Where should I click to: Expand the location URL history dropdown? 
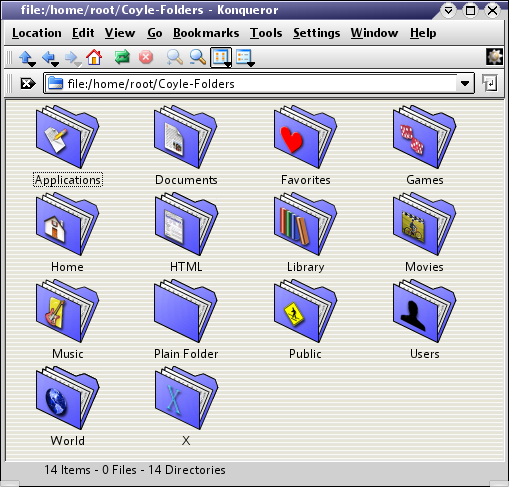pos(465,83)
